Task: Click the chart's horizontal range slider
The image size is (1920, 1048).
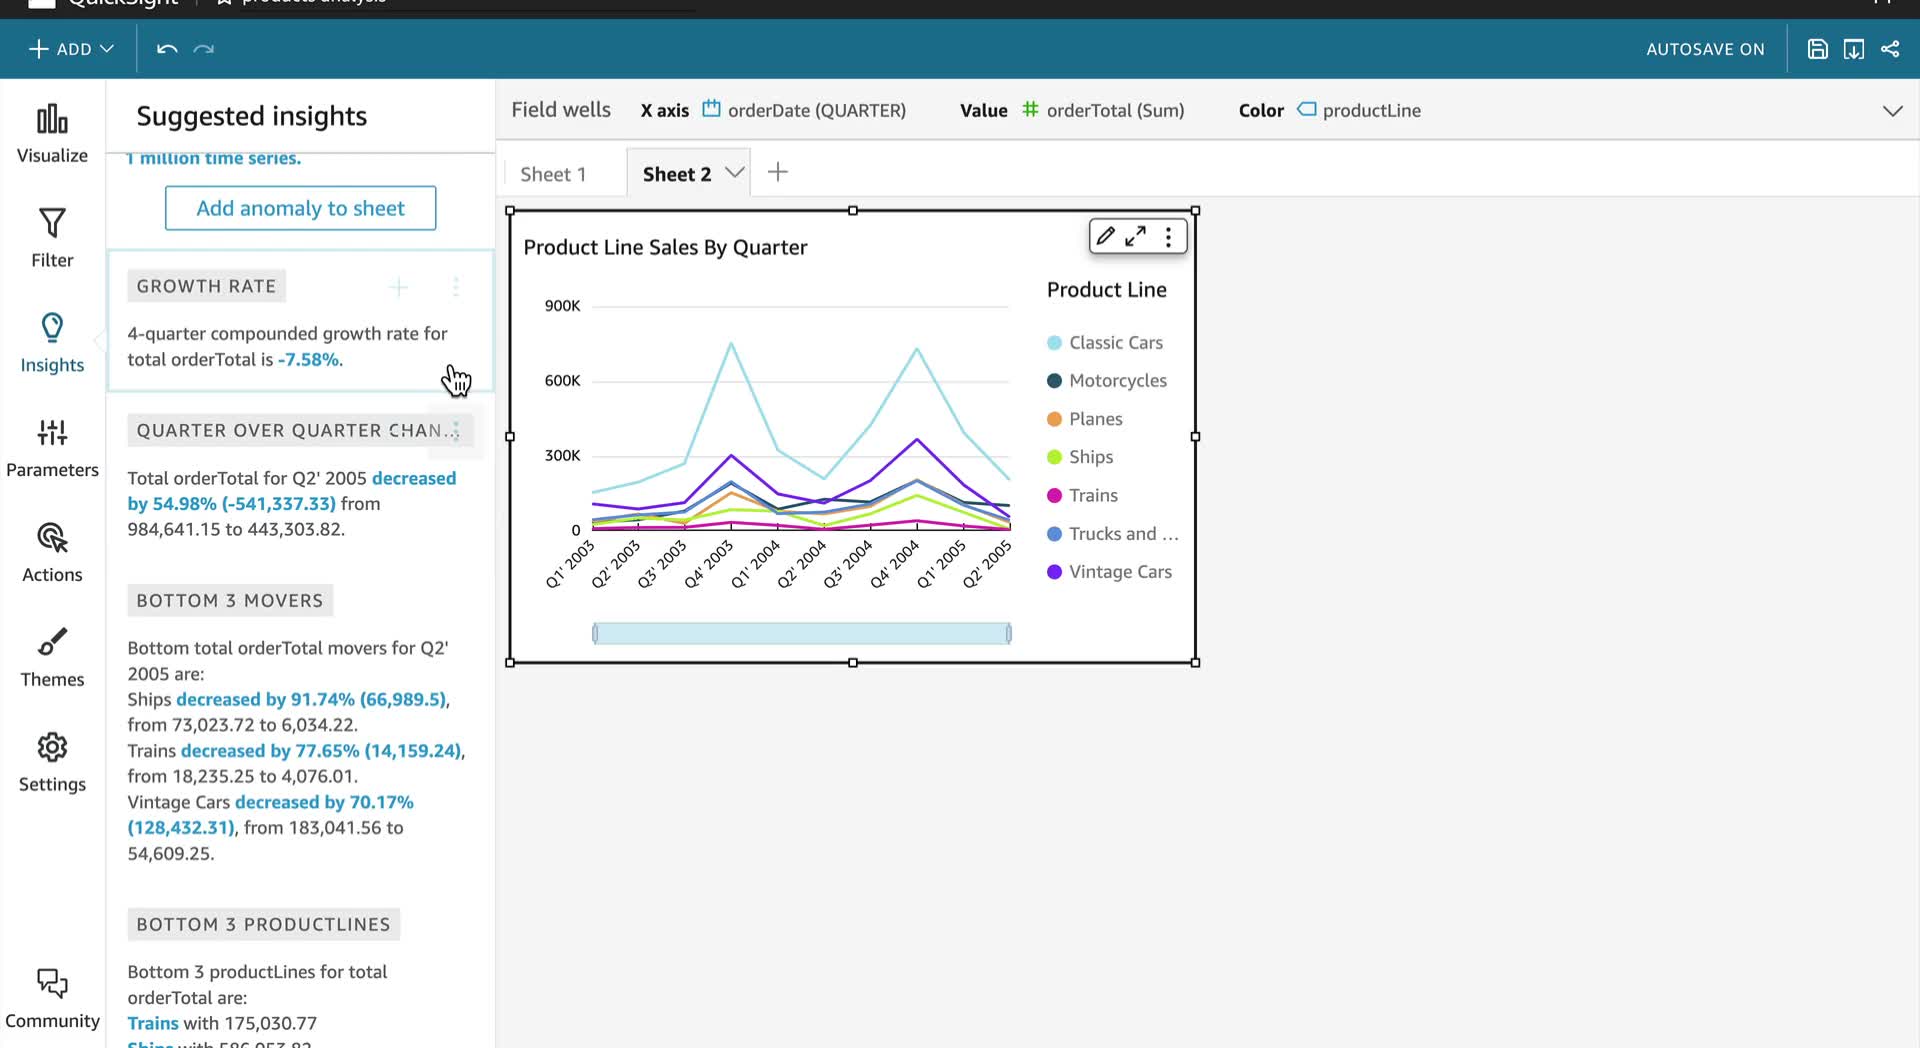Action: point(802,633)
